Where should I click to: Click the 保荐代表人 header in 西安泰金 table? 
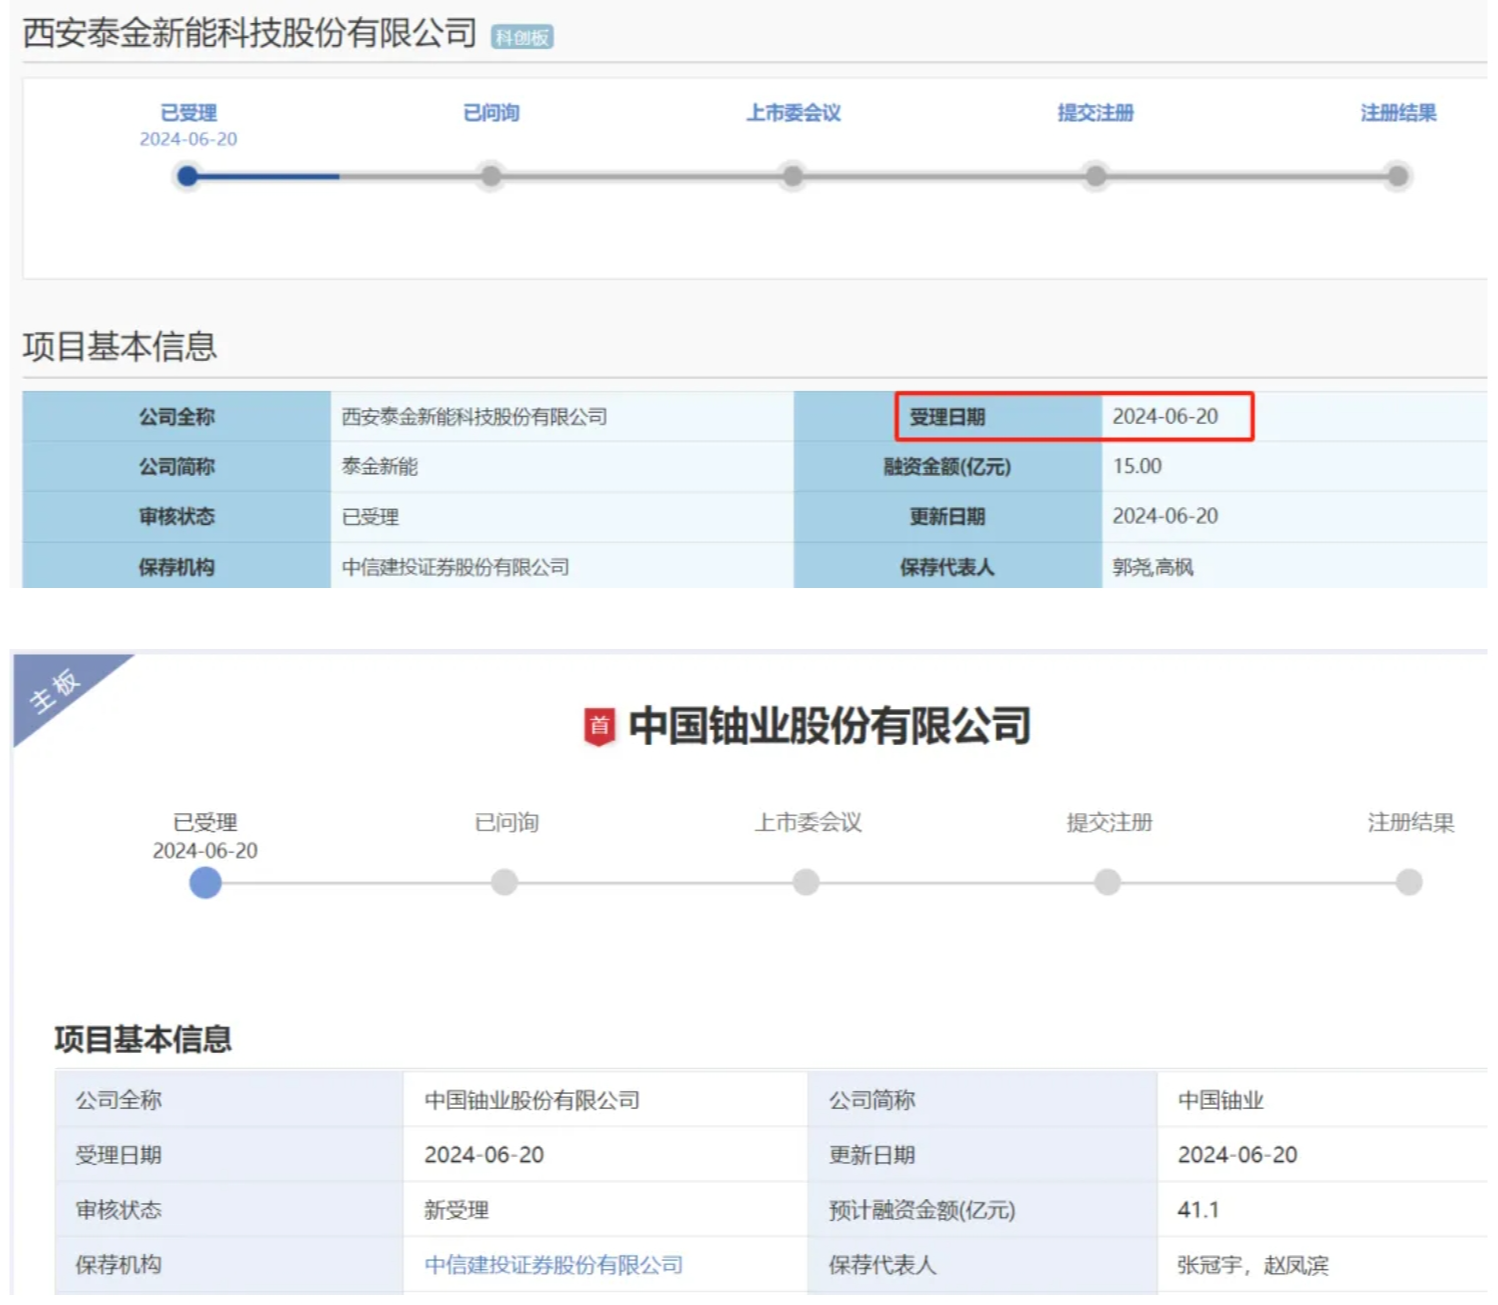(947, 566)
